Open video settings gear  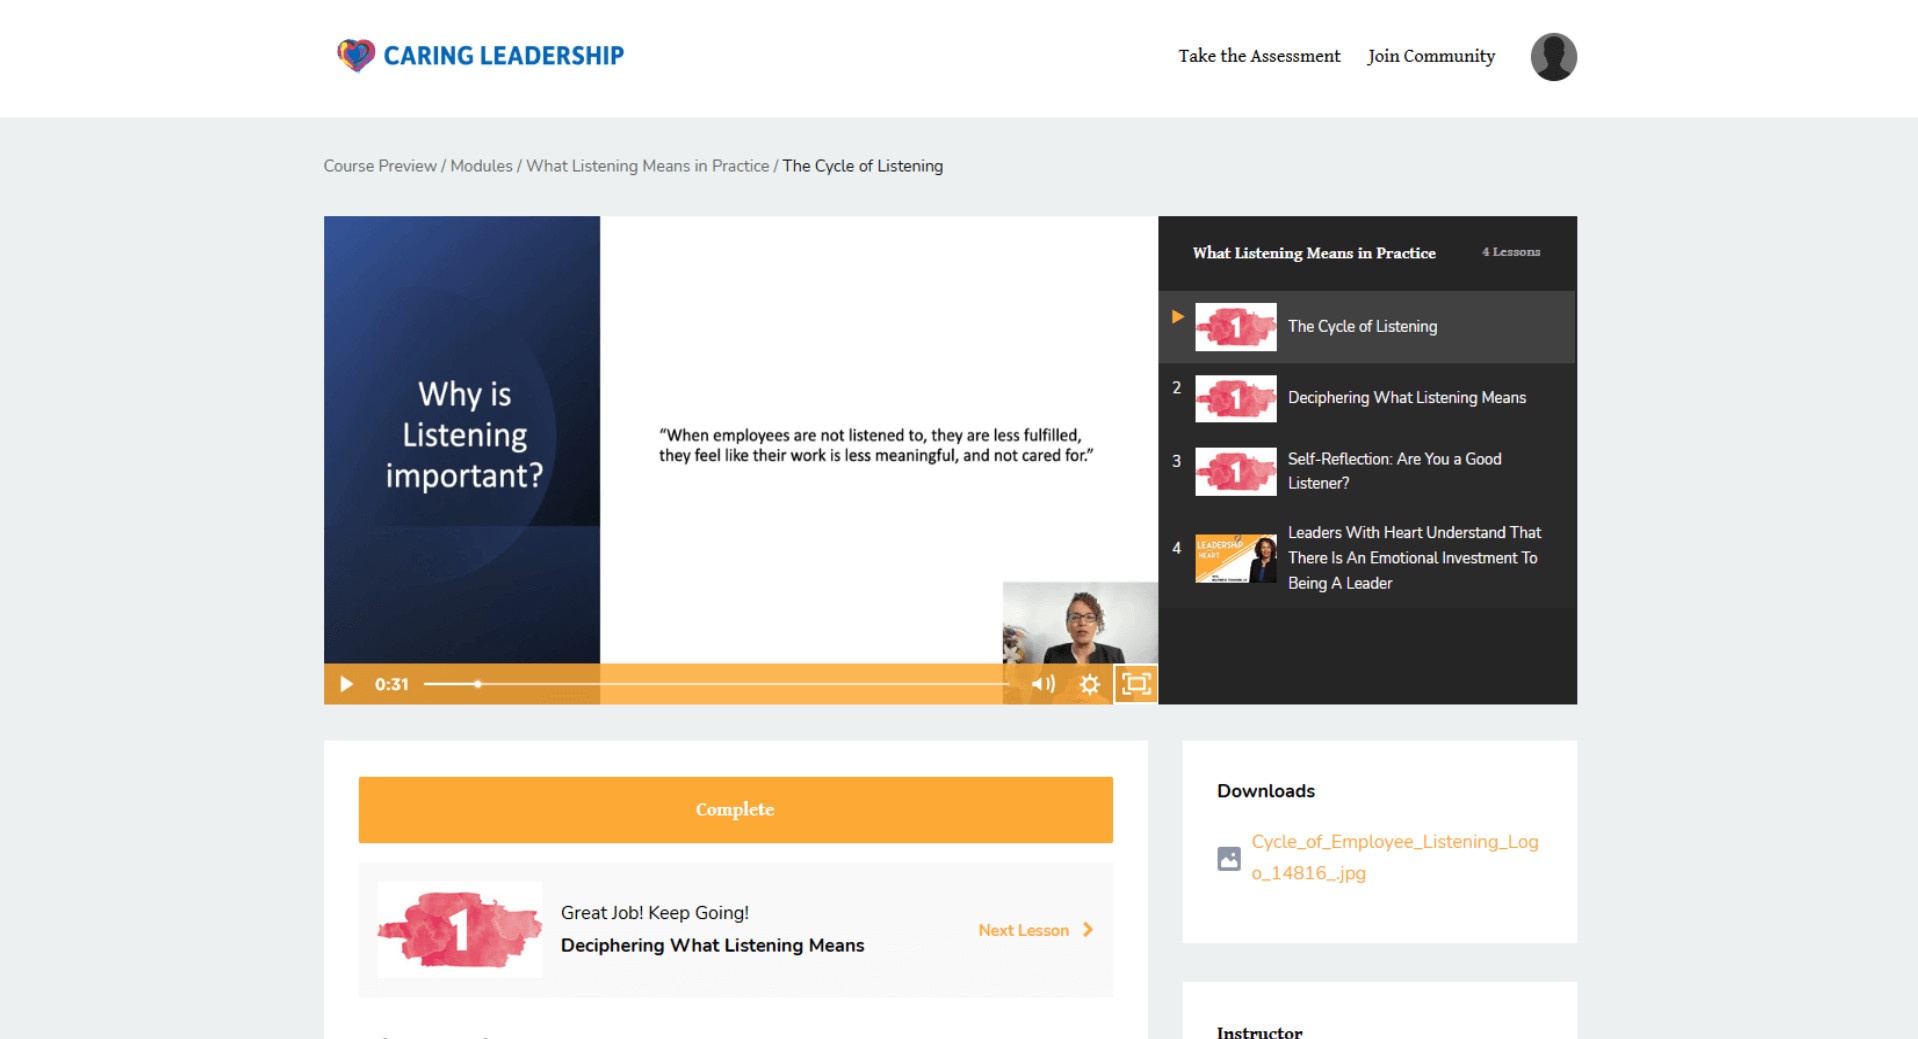pos(1090,684)
